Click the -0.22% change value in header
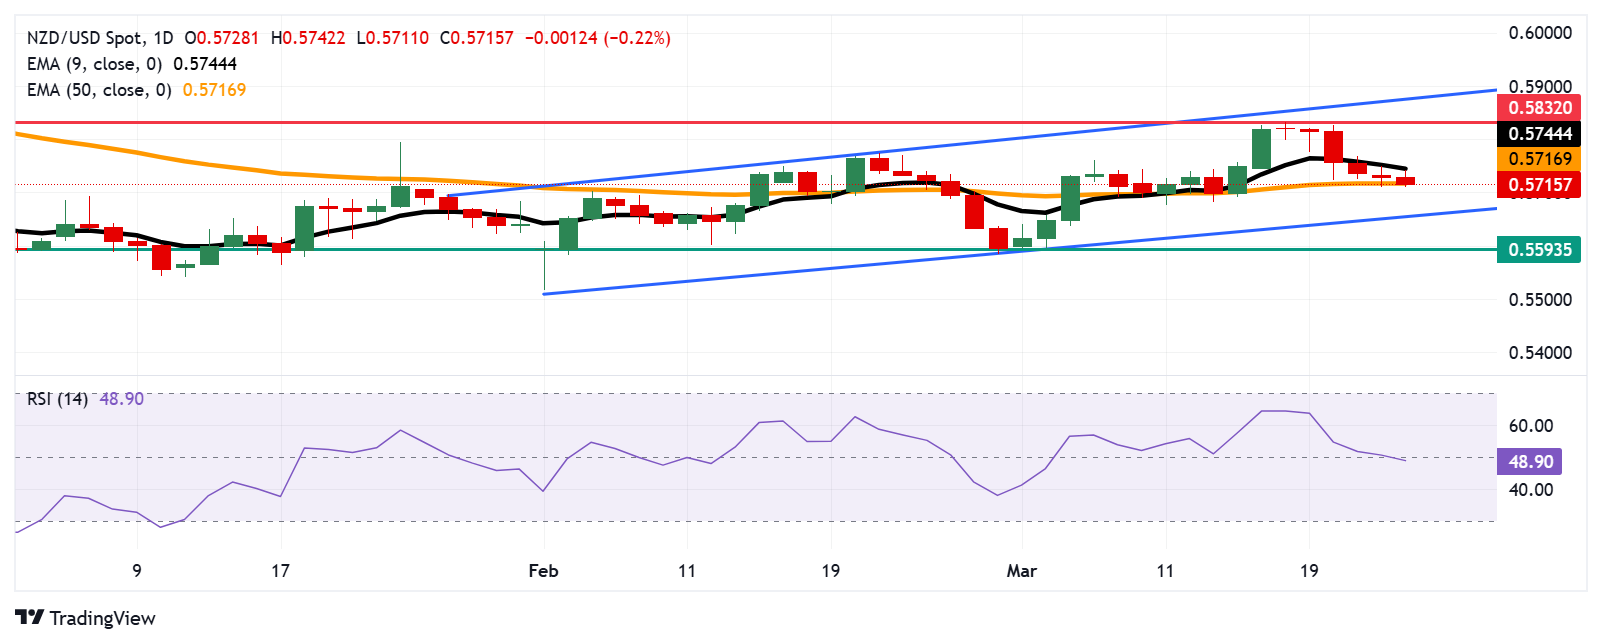 [x=637, y=38]
